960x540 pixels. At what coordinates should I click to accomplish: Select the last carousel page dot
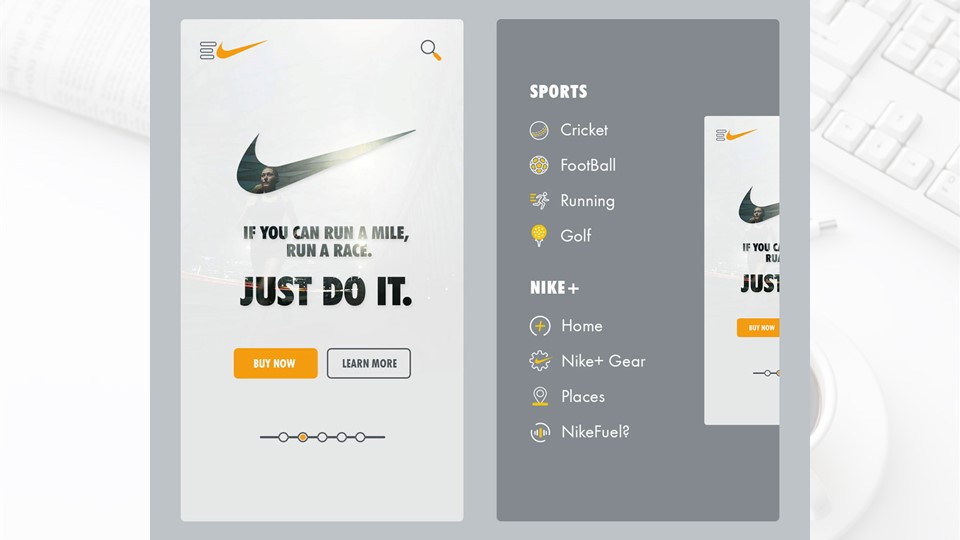(x=361, y=437)
